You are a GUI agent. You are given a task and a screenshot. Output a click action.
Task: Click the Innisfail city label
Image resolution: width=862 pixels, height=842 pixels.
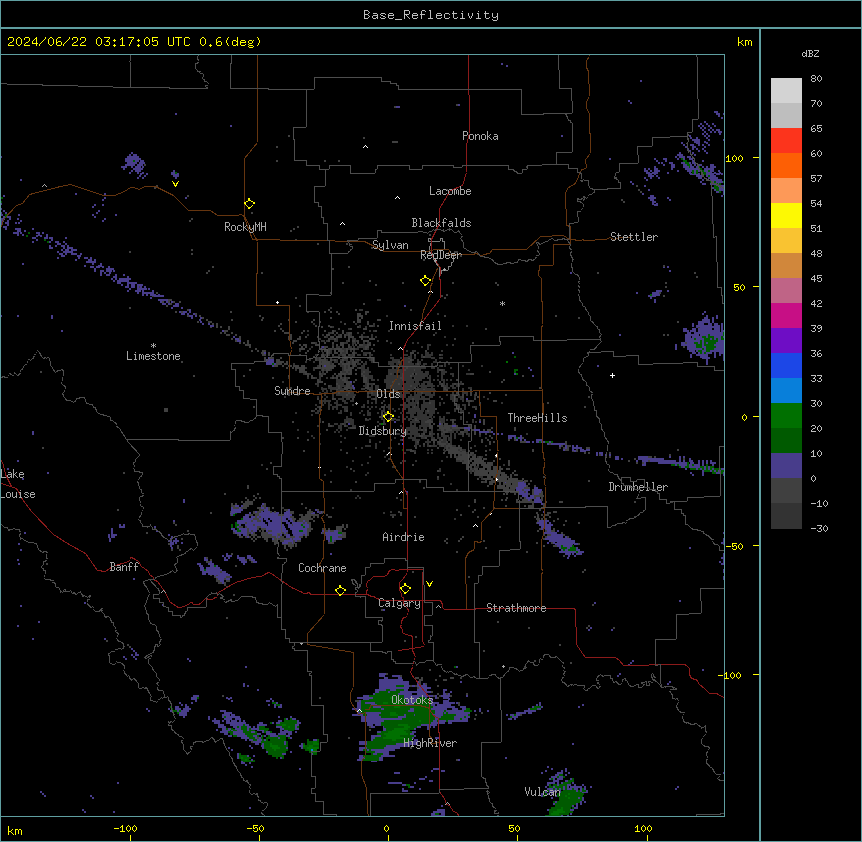[x=415, y=326]
